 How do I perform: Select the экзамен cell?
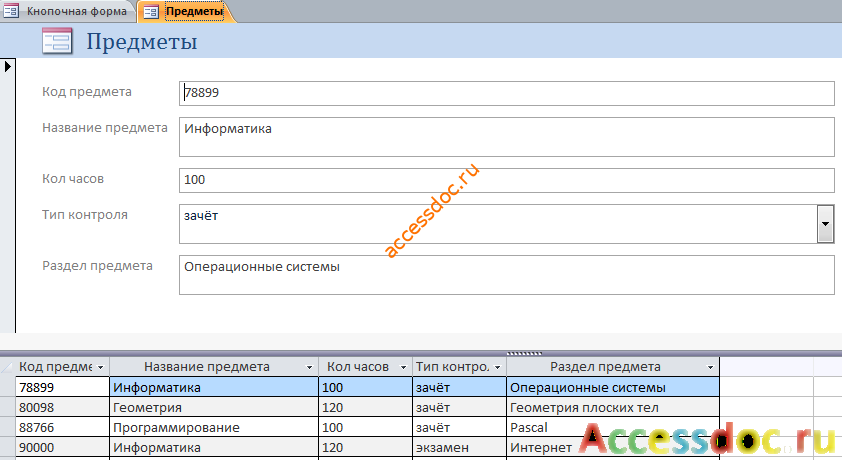click(459, 448)
